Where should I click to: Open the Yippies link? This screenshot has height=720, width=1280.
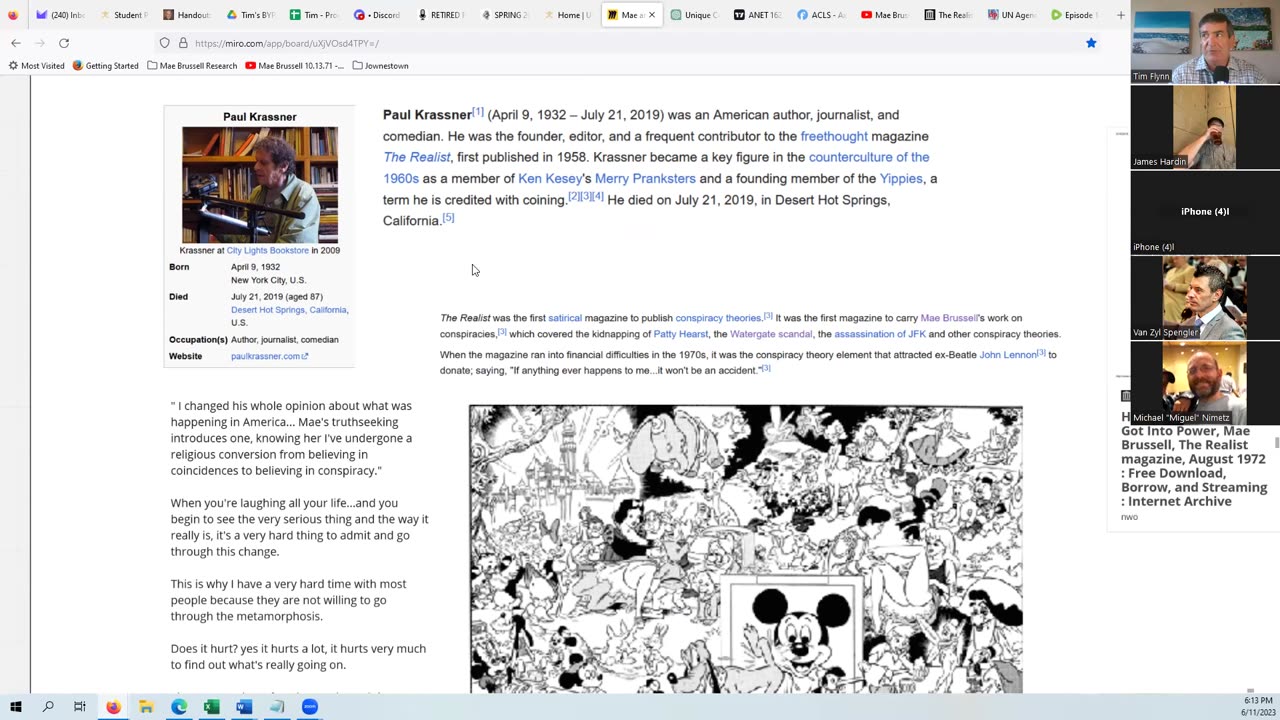coord(901,178)
